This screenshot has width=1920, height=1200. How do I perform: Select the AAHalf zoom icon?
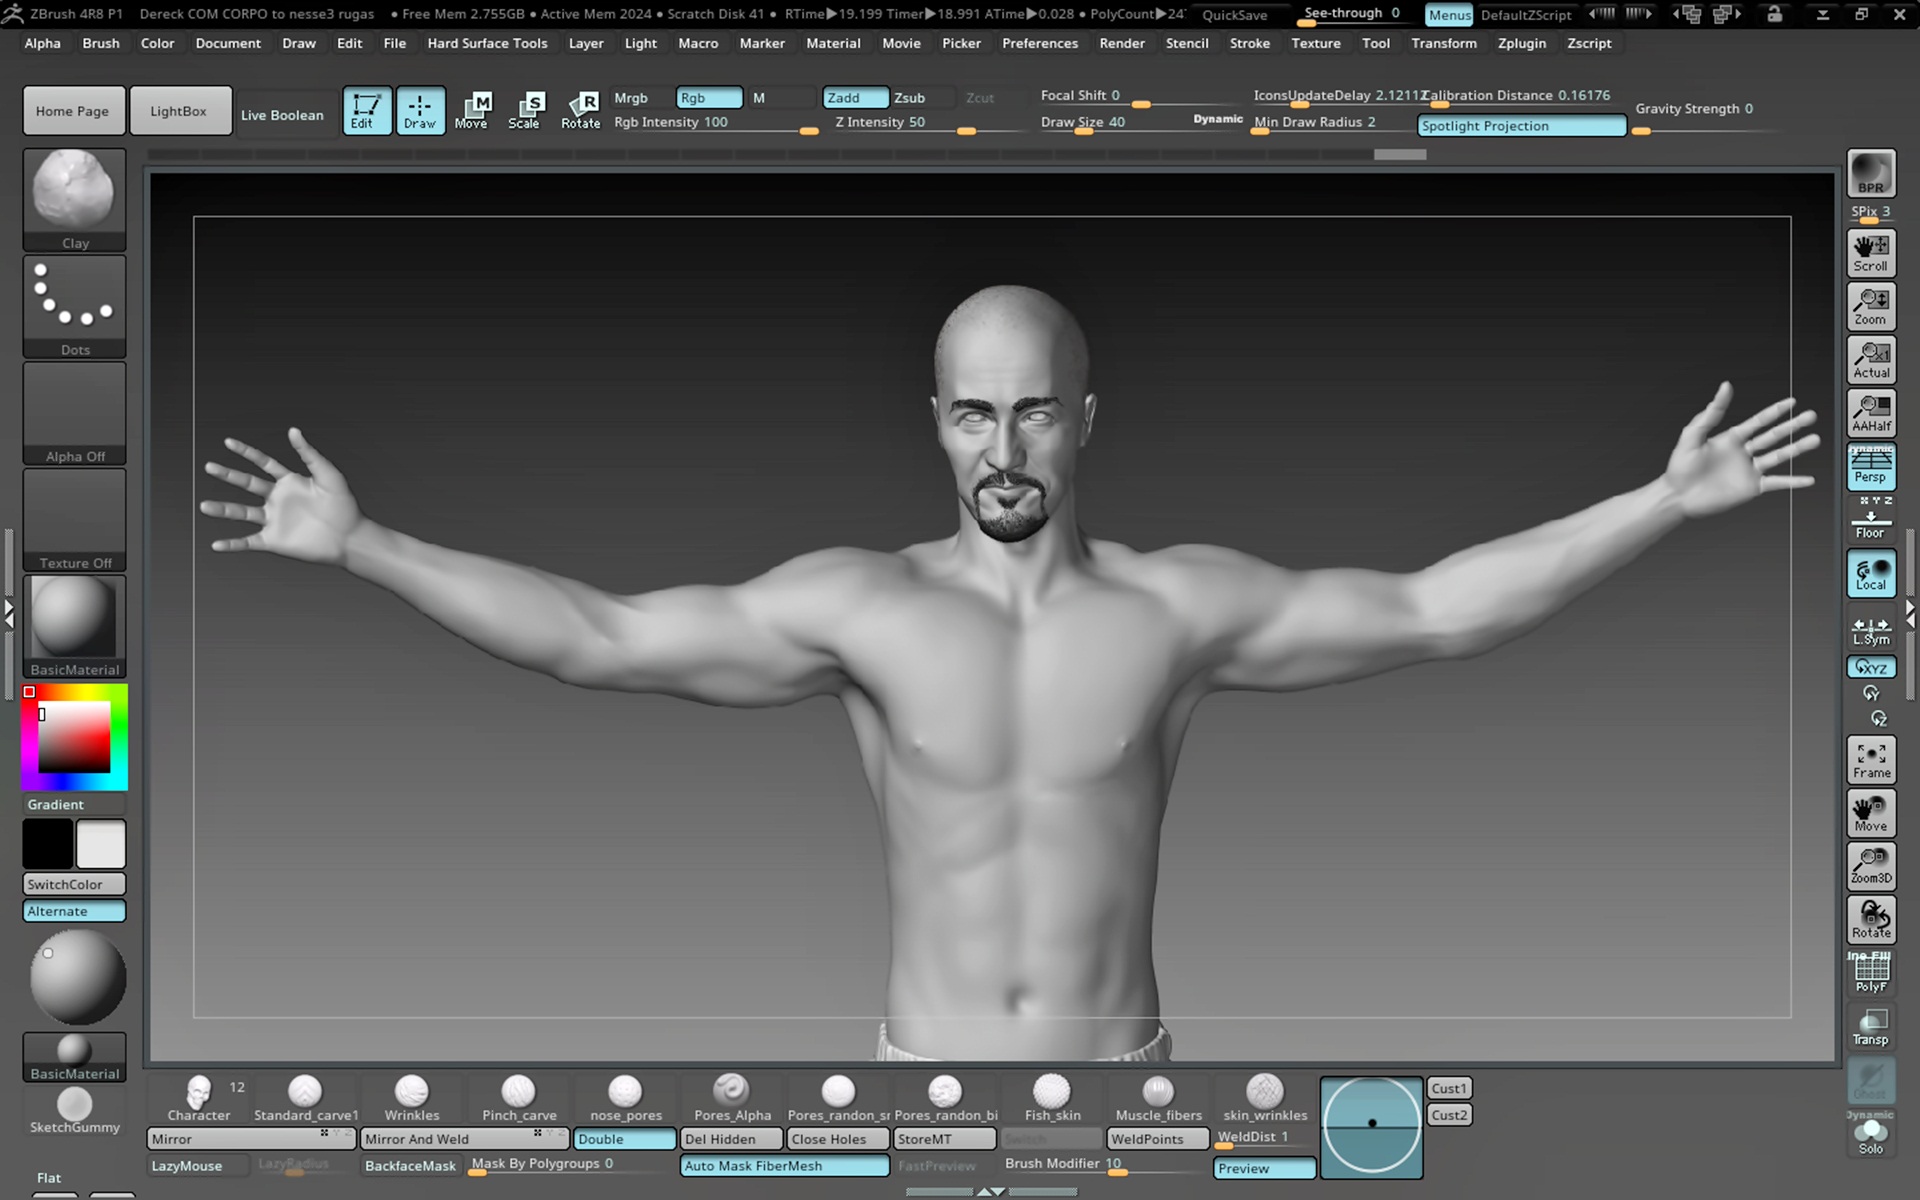point(1871,413)
